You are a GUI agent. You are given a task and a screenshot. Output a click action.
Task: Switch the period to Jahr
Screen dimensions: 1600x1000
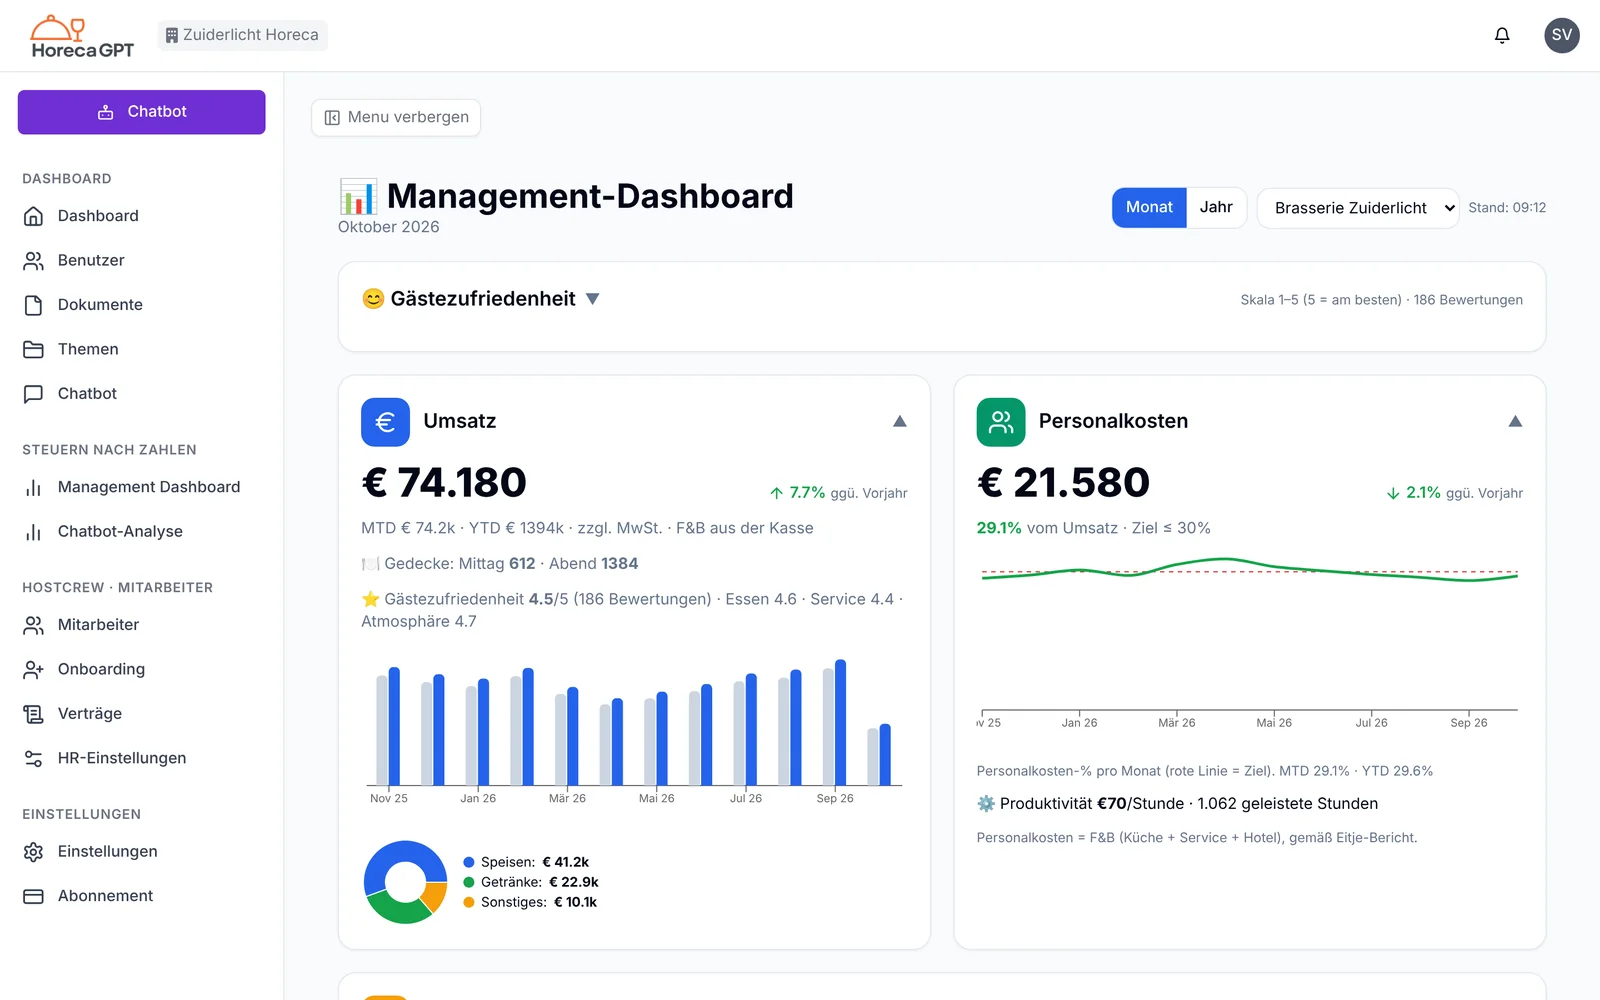tap(1216, 208)
